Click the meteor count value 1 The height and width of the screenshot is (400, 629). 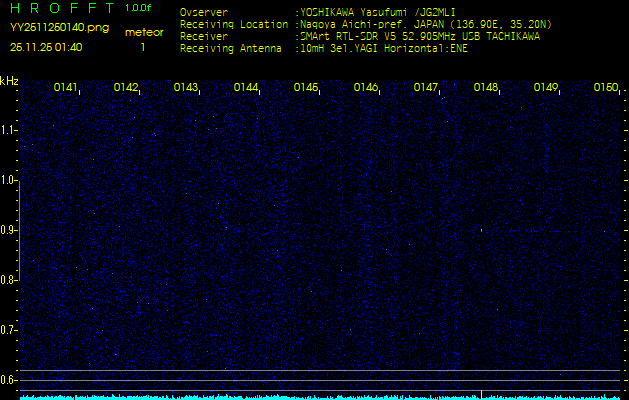[x=143, y=47]
